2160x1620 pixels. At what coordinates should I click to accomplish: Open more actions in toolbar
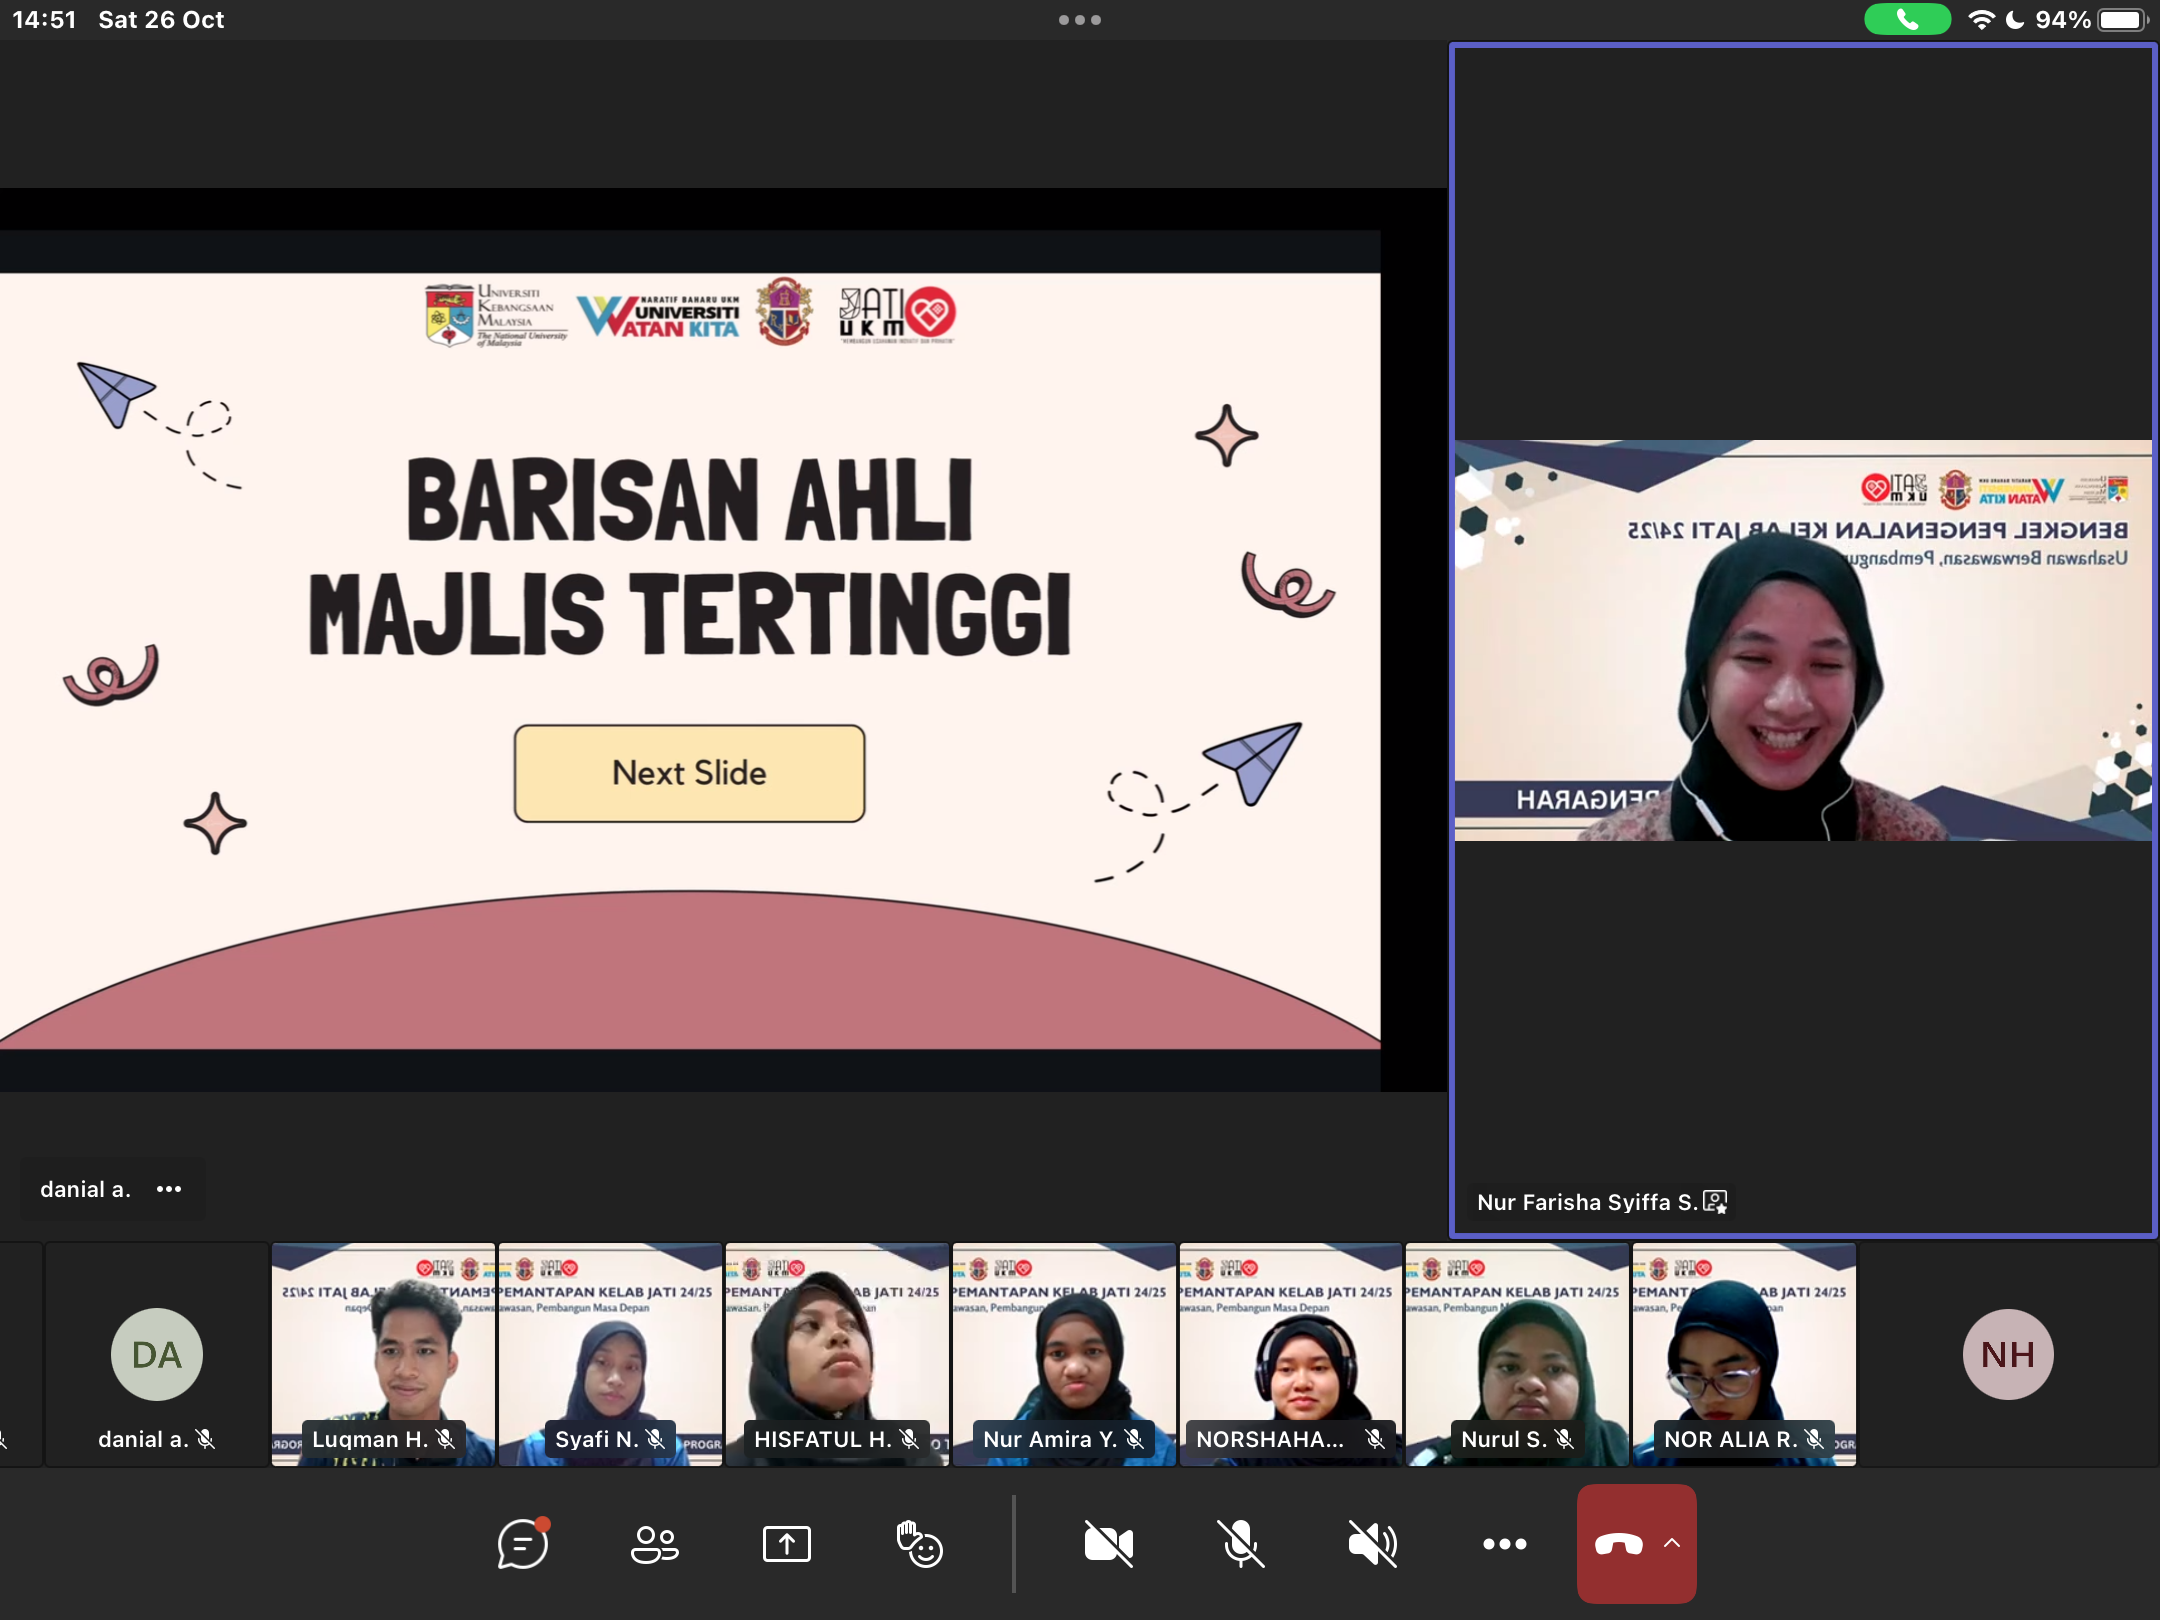click(x=1504, y=1544)
